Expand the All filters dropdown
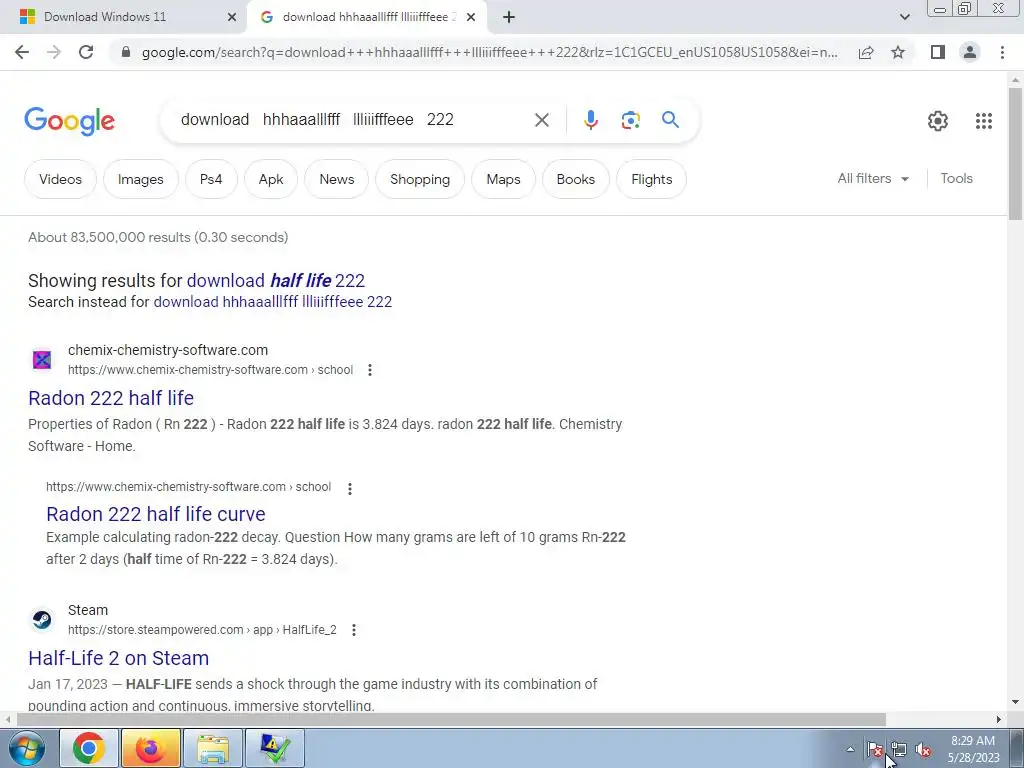Image resolution: width=1024 pixels, height=768 pixels. 872,178
